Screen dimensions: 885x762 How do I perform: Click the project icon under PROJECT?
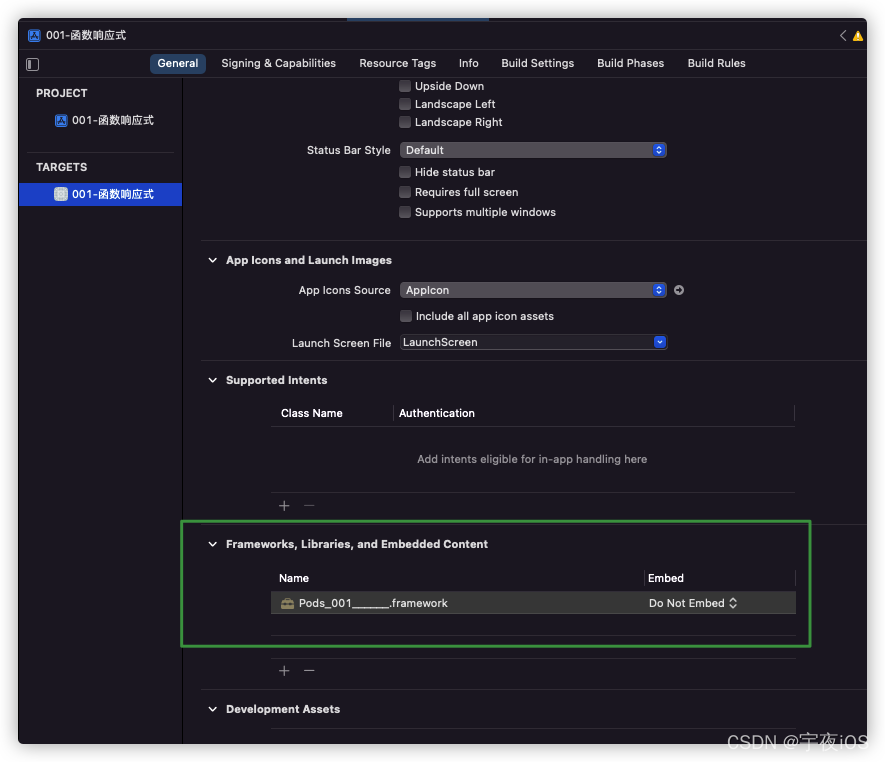point(61,120)
